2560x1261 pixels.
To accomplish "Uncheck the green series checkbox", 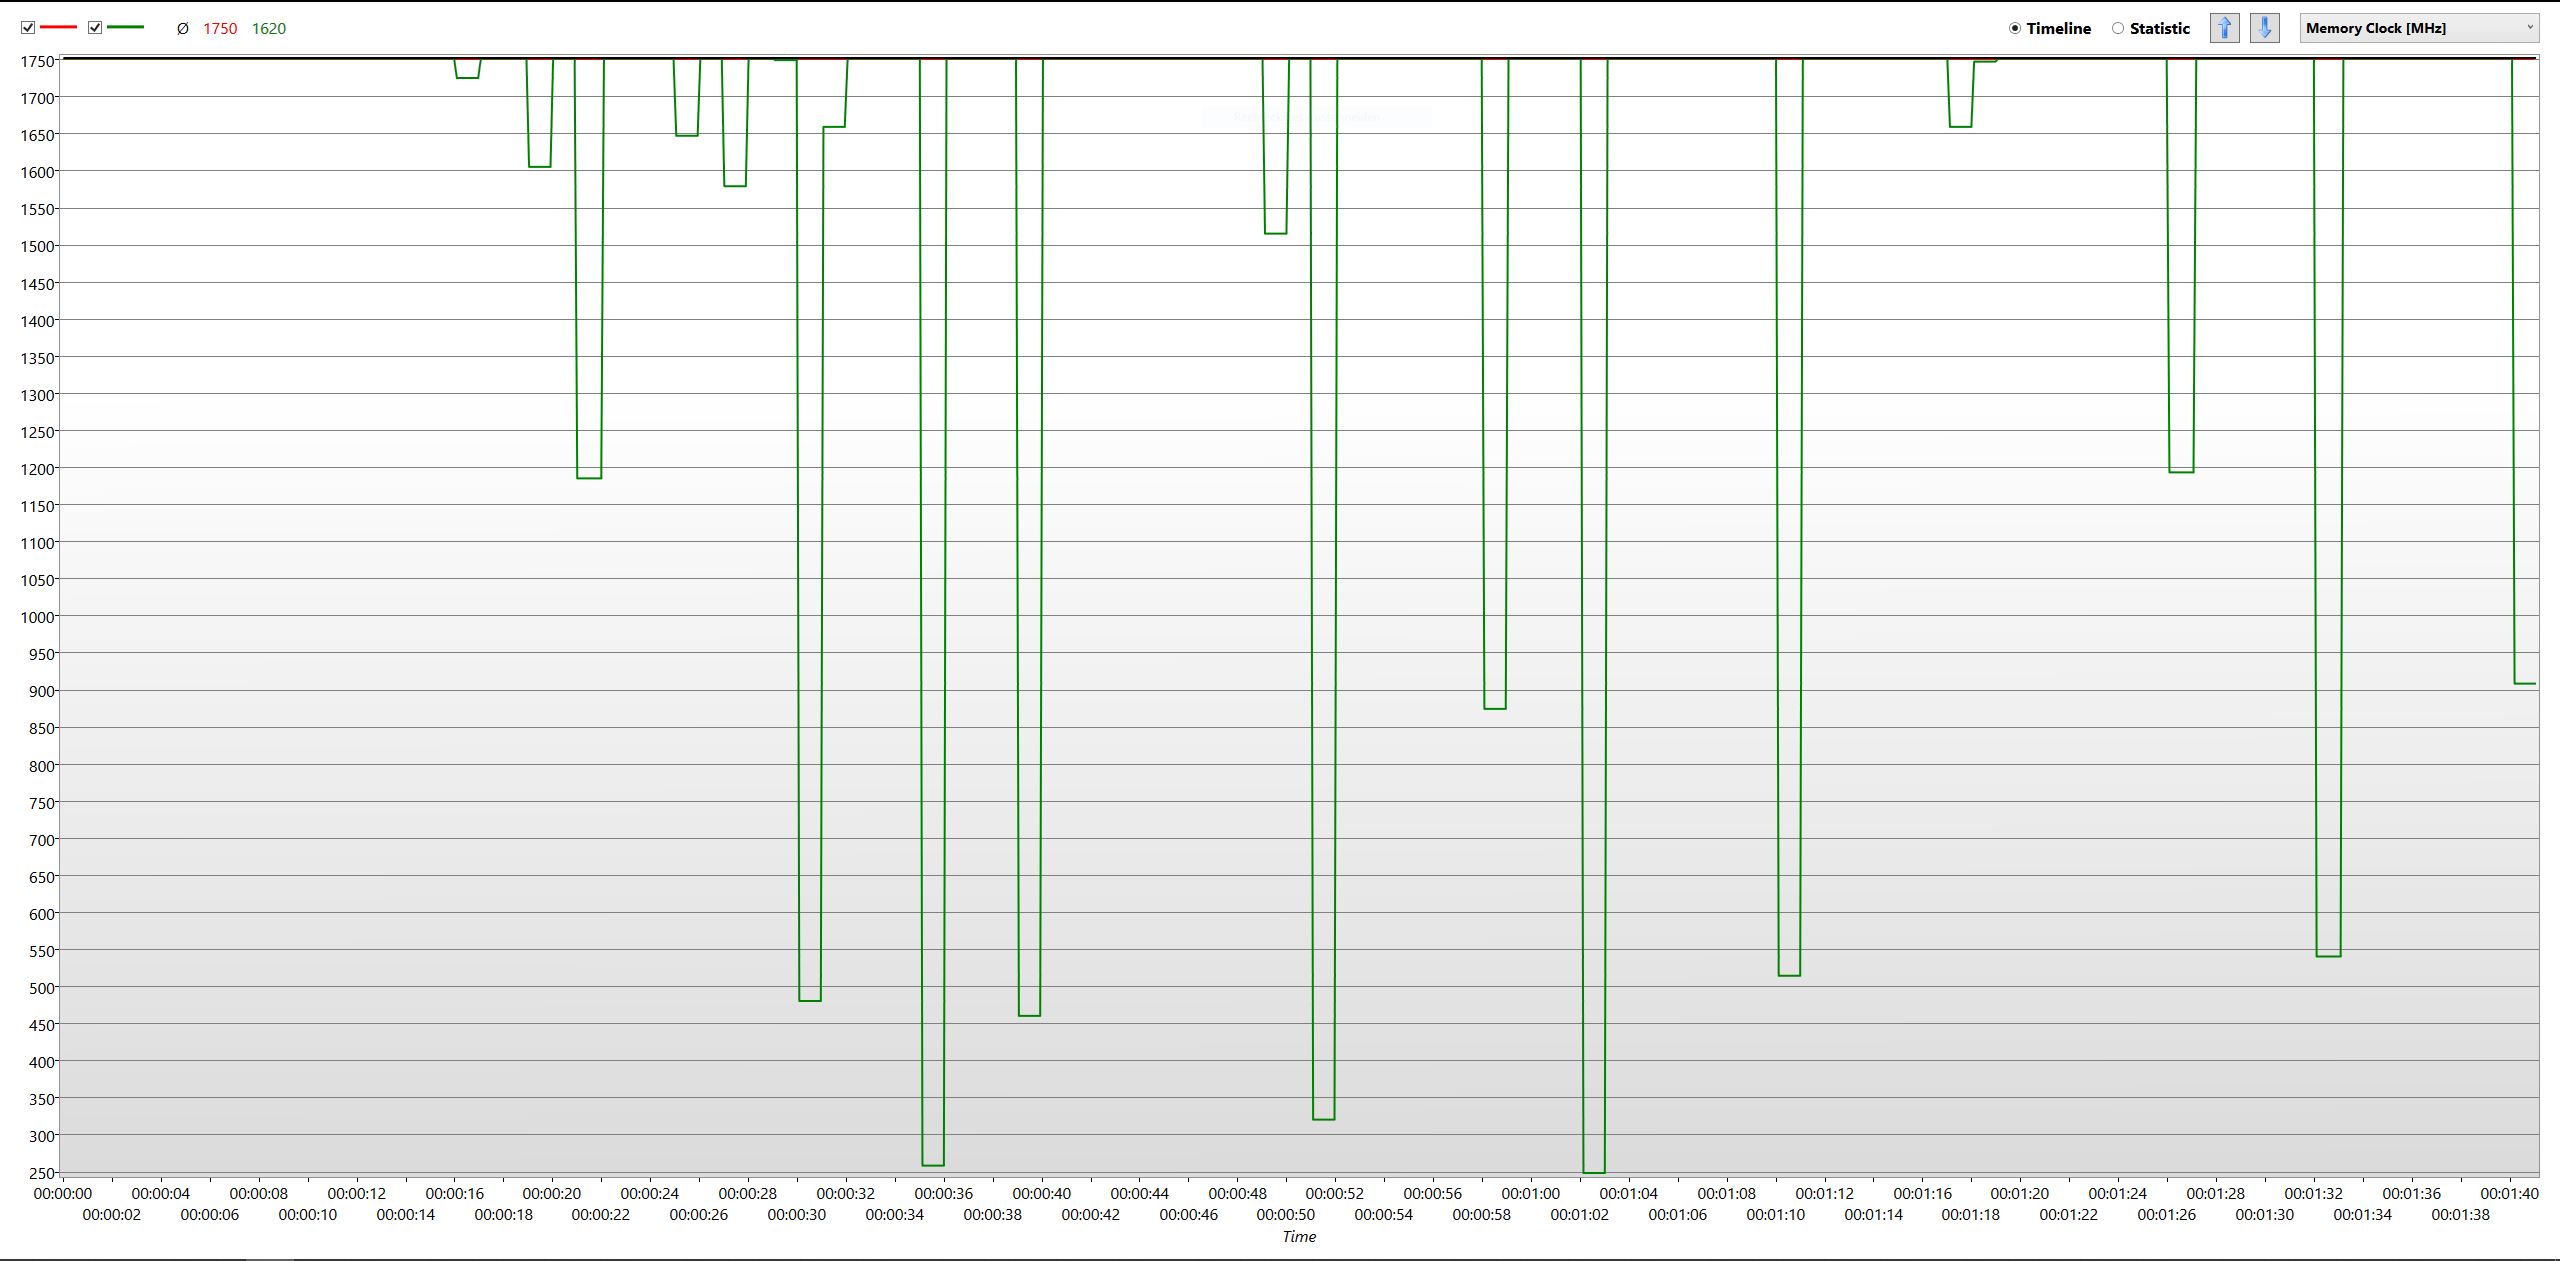I will [x=95, y=28].
